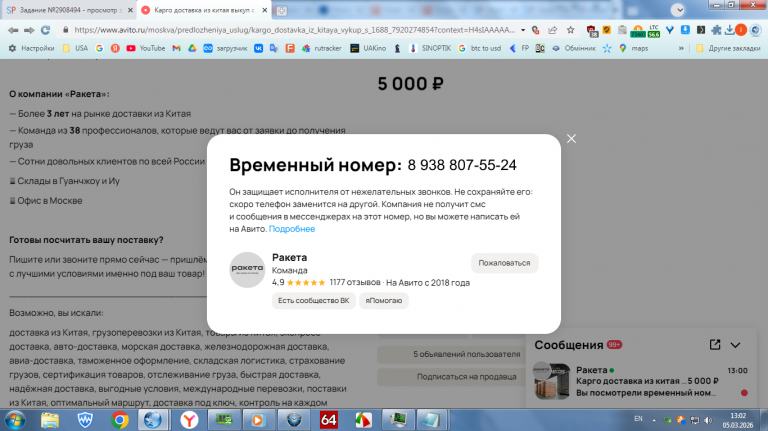Open the Ракета seller avatar
Image resolution: width=768 pixels, height=431 pixels.
pos(247,270)
